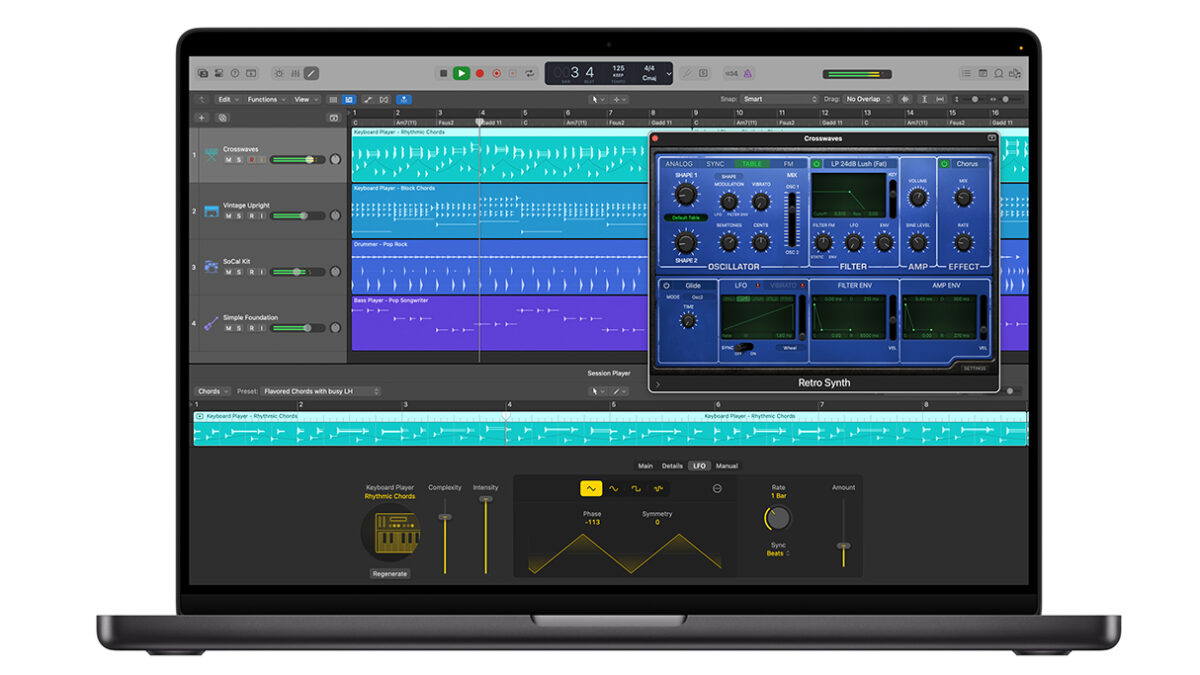Open the Functions menu

click(x=266, y=99)
